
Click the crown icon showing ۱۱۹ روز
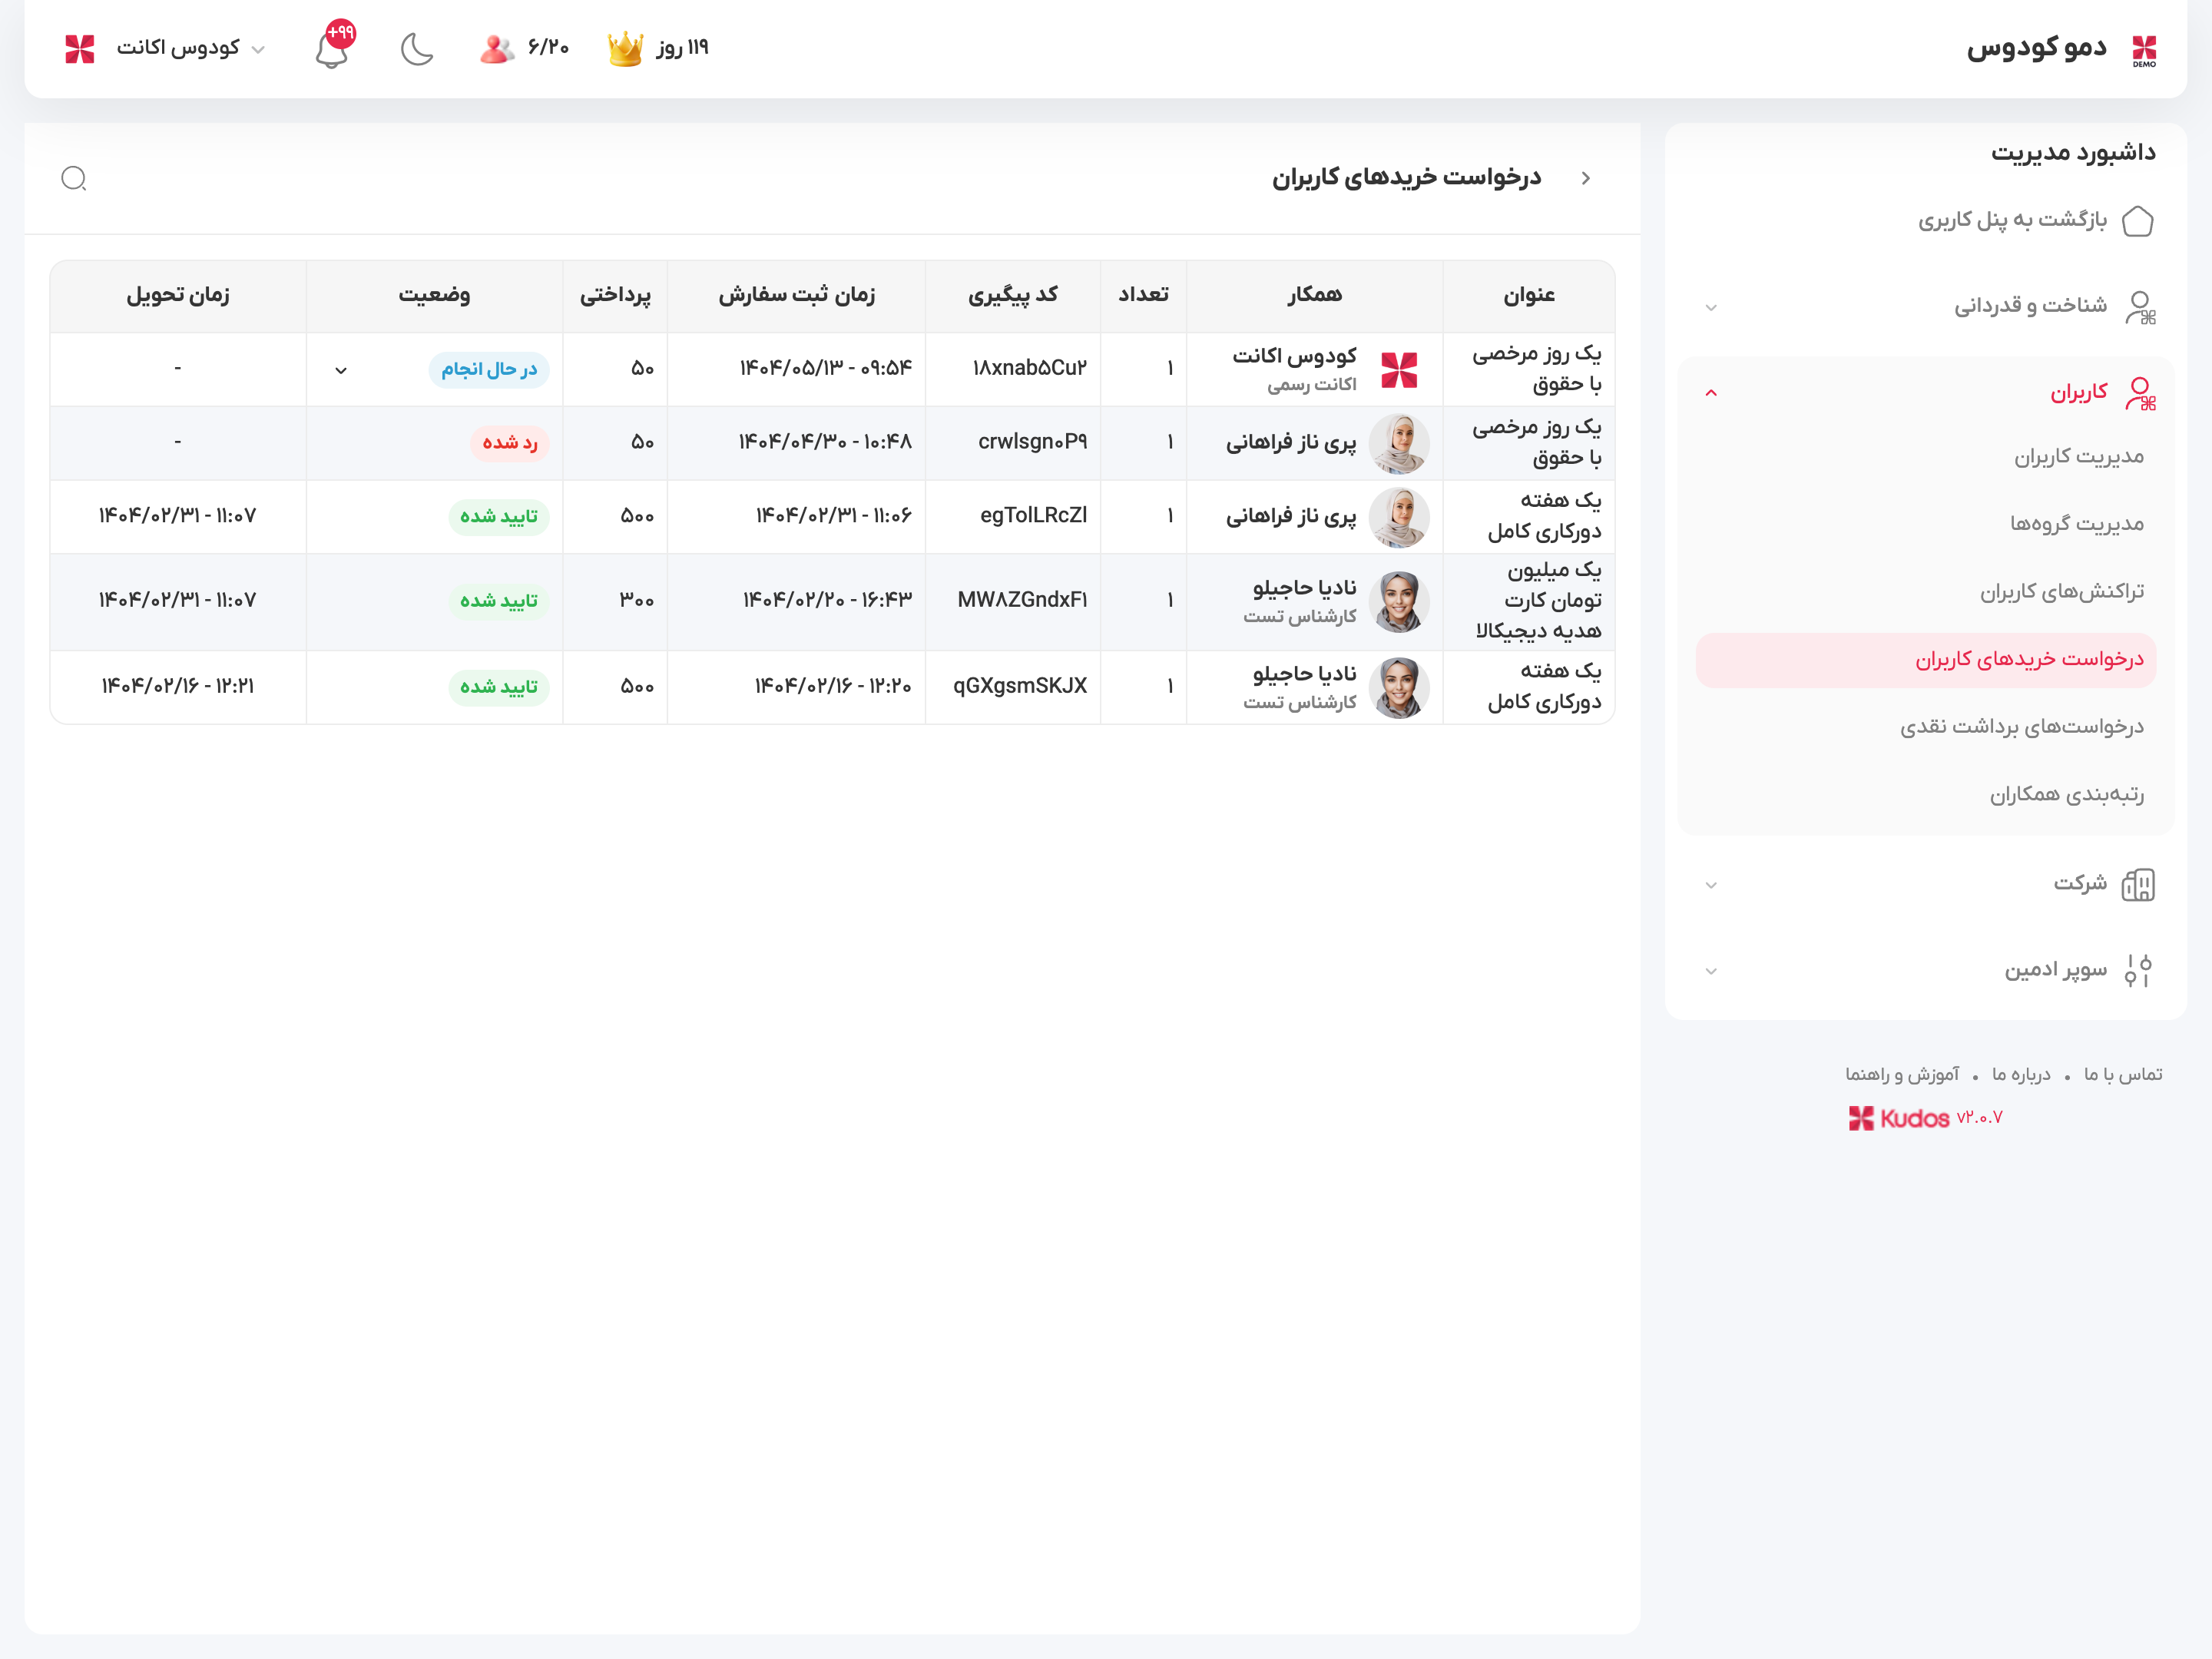[x=625, y=47]
